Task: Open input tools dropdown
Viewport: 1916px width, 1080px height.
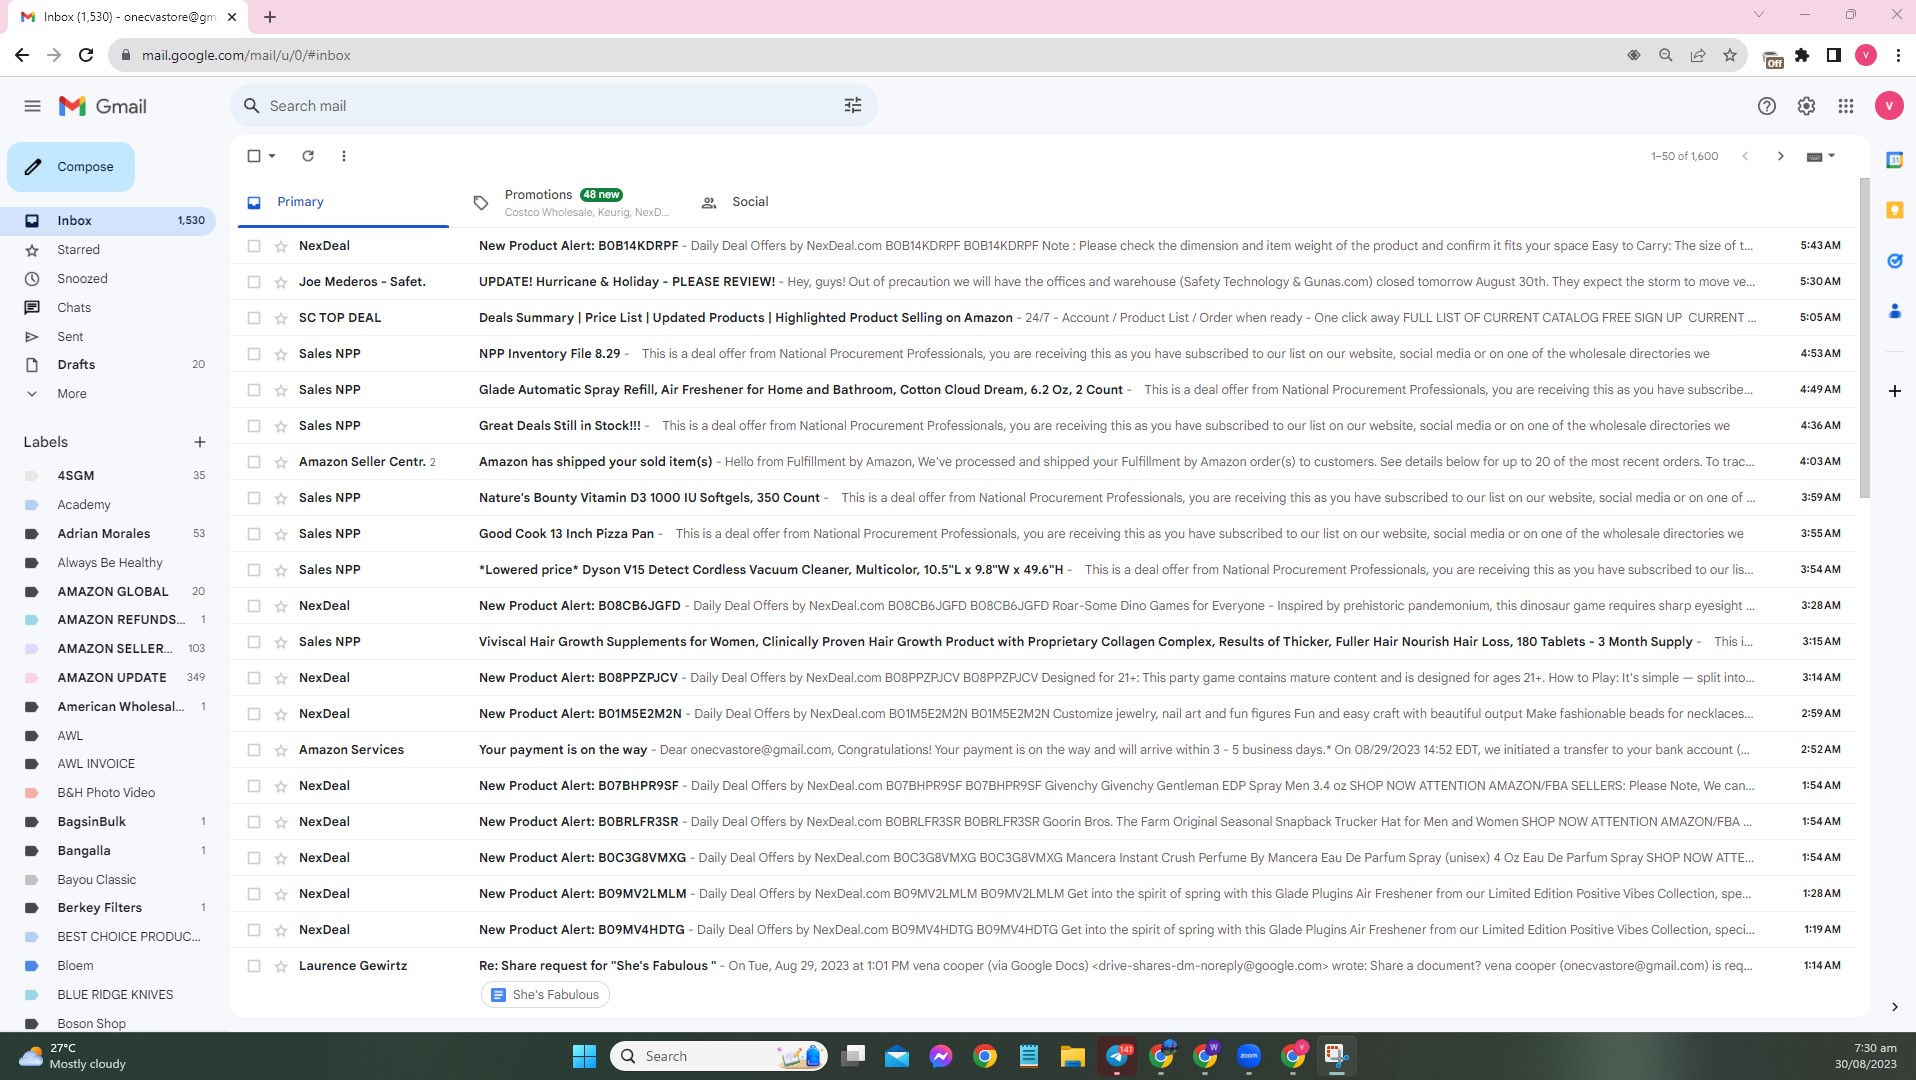Action: pos(1820,156)
